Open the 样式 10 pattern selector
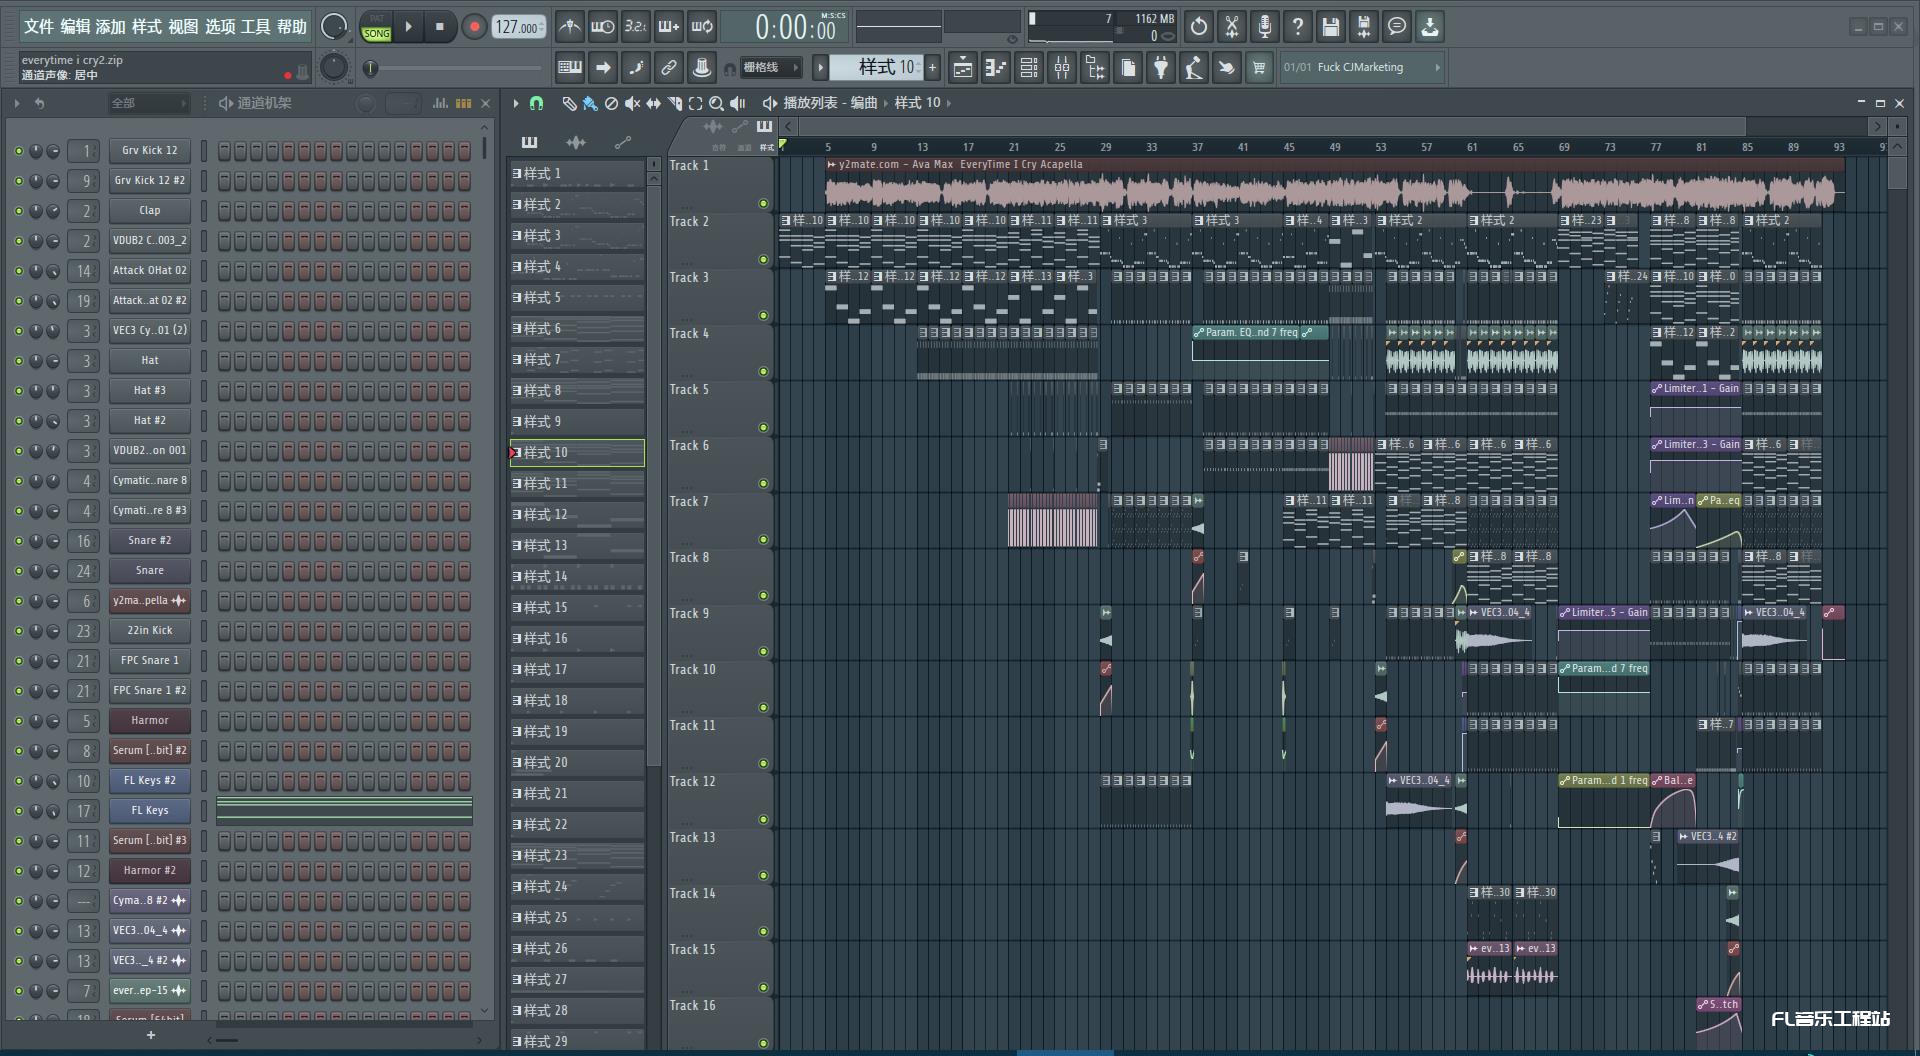Image resolution: width=1920 pixels, height=1056 pixels. 877,67
